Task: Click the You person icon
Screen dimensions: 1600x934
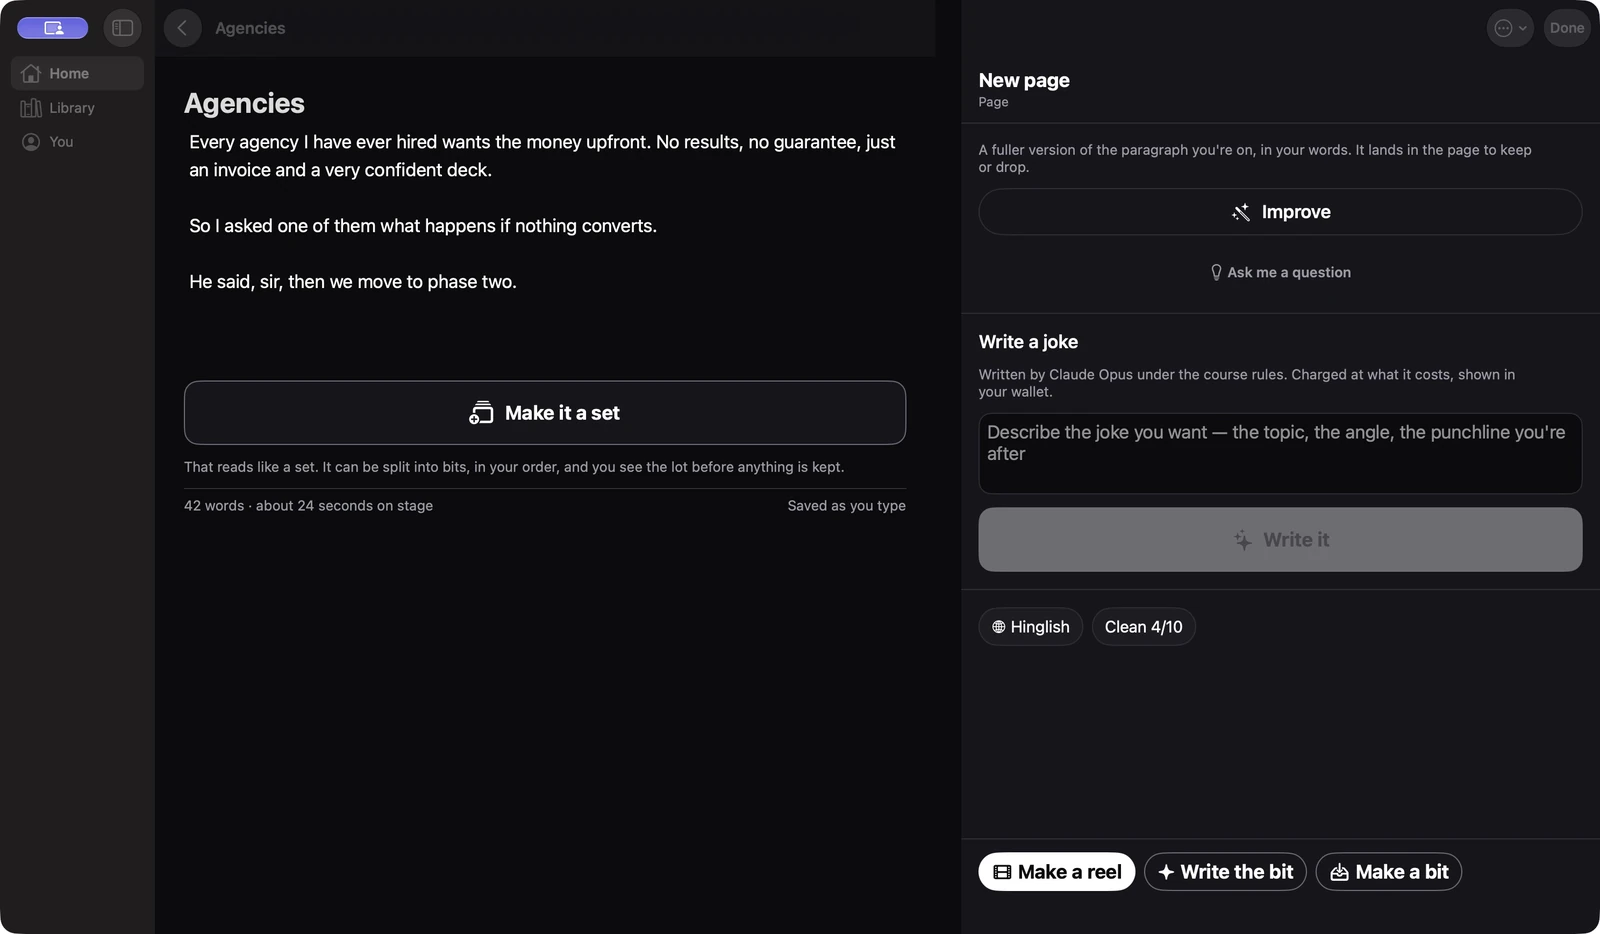Action: (31, 141)
